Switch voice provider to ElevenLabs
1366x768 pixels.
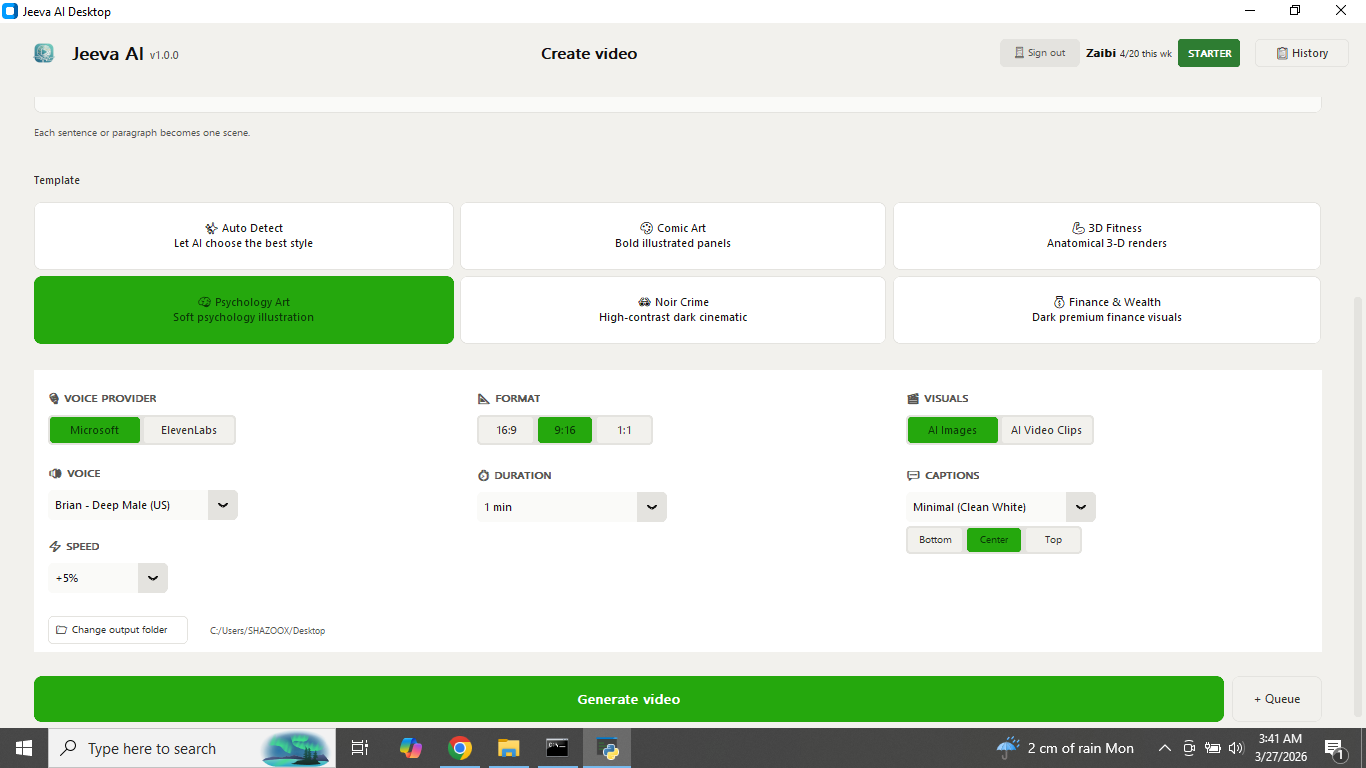point(188,430)
